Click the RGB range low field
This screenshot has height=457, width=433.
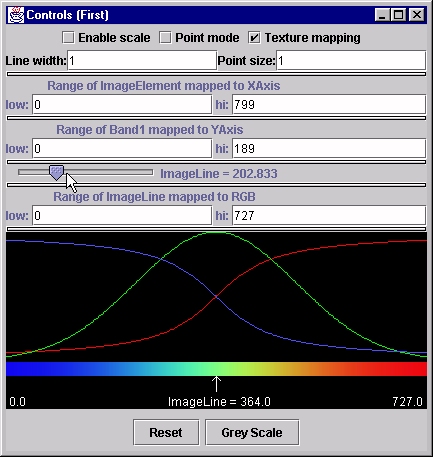coord(122,215)
